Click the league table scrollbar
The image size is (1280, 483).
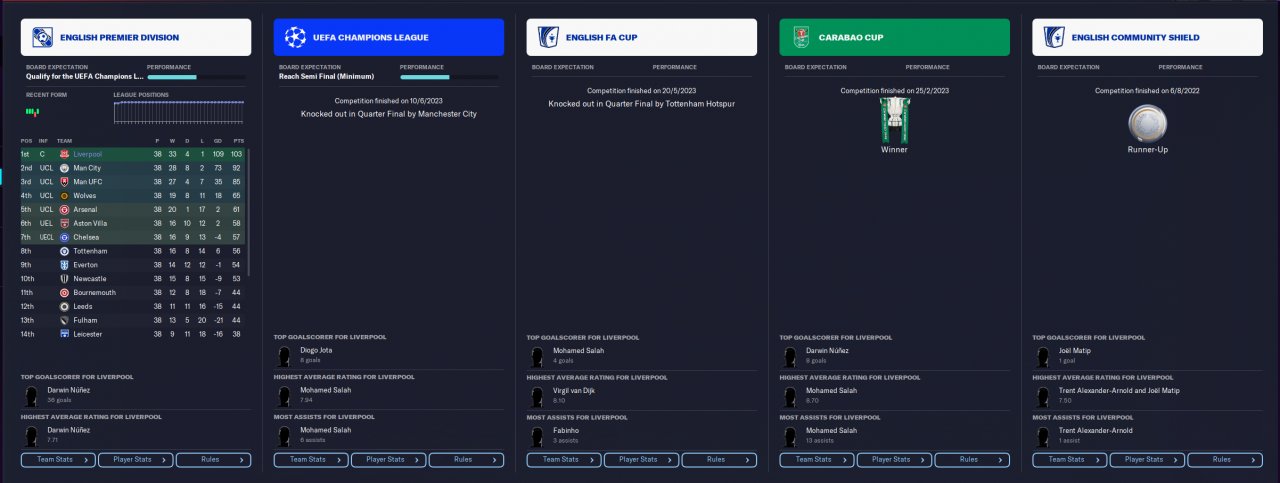250,213
